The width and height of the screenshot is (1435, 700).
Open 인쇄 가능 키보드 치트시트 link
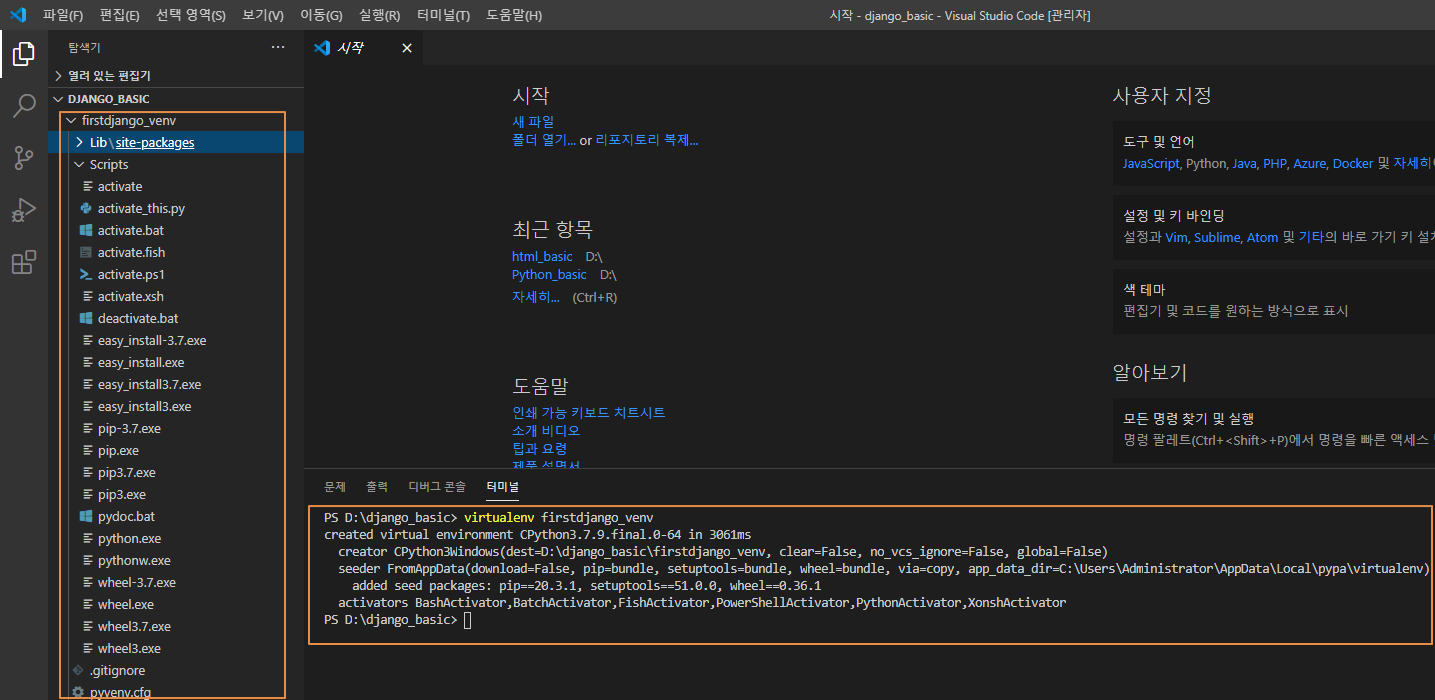(589, 412)
